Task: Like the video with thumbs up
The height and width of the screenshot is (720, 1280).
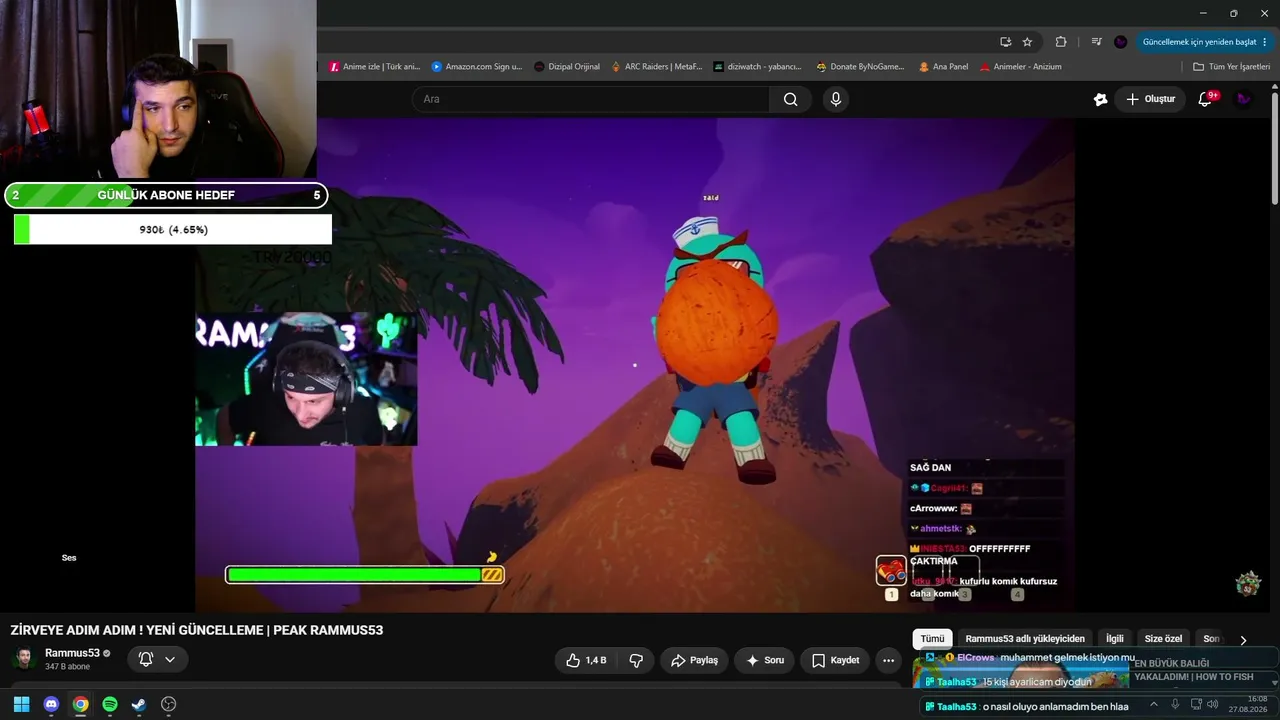Action: pyautogui.click(x=586, y=660)
